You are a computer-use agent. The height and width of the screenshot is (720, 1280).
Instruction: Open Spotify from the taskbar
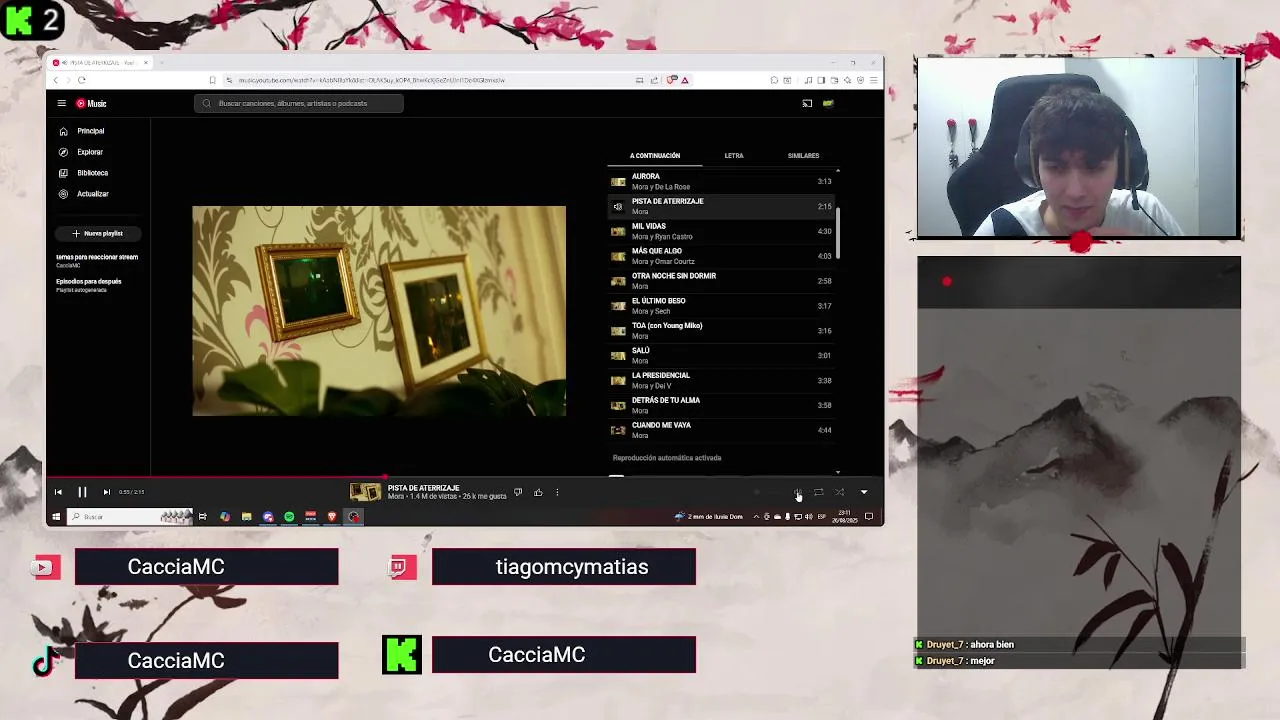click(289, 517)
